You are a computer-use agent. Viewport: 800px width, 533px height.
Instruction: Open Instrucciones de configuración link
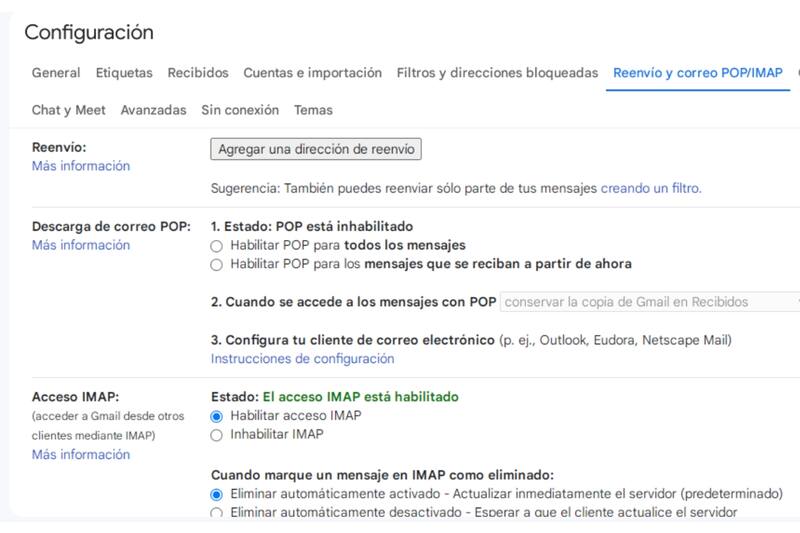point(302,358)
